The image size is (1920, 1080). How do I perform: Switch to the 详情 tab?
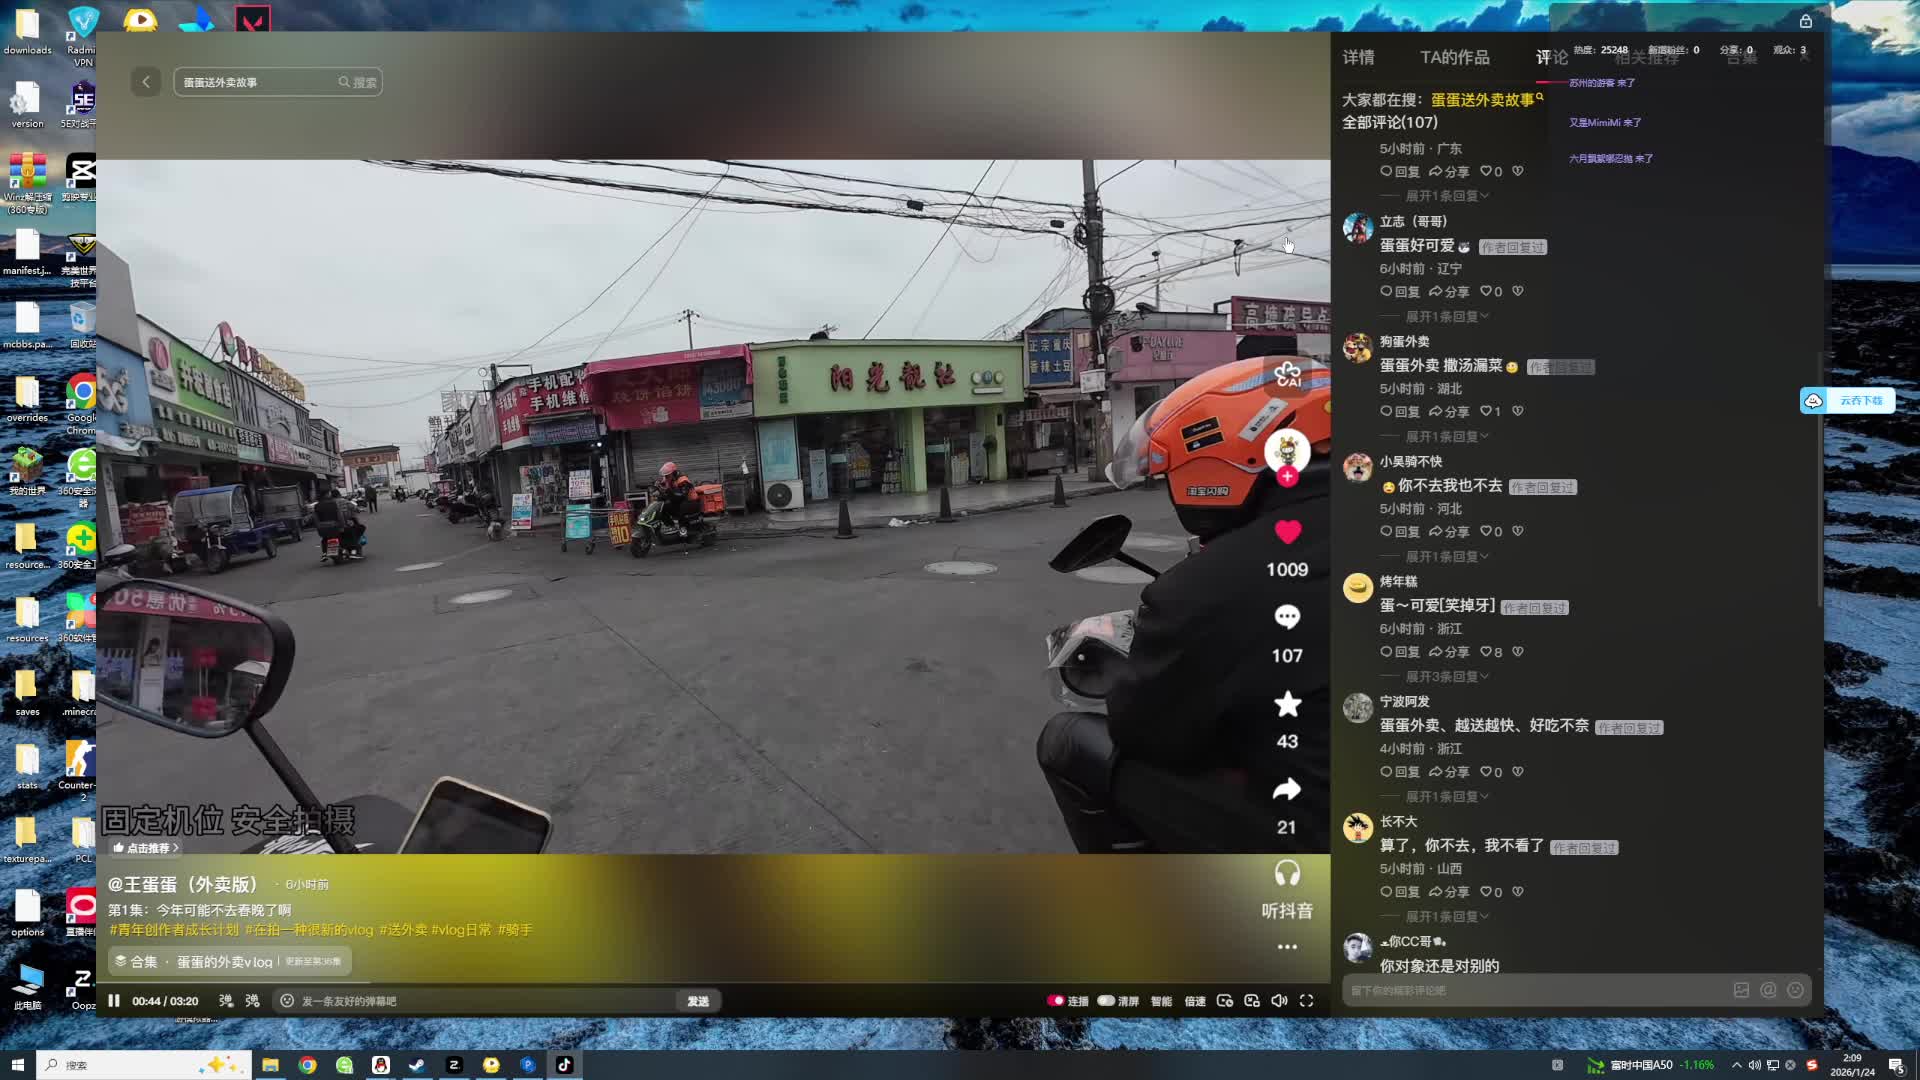point(1358,58)
